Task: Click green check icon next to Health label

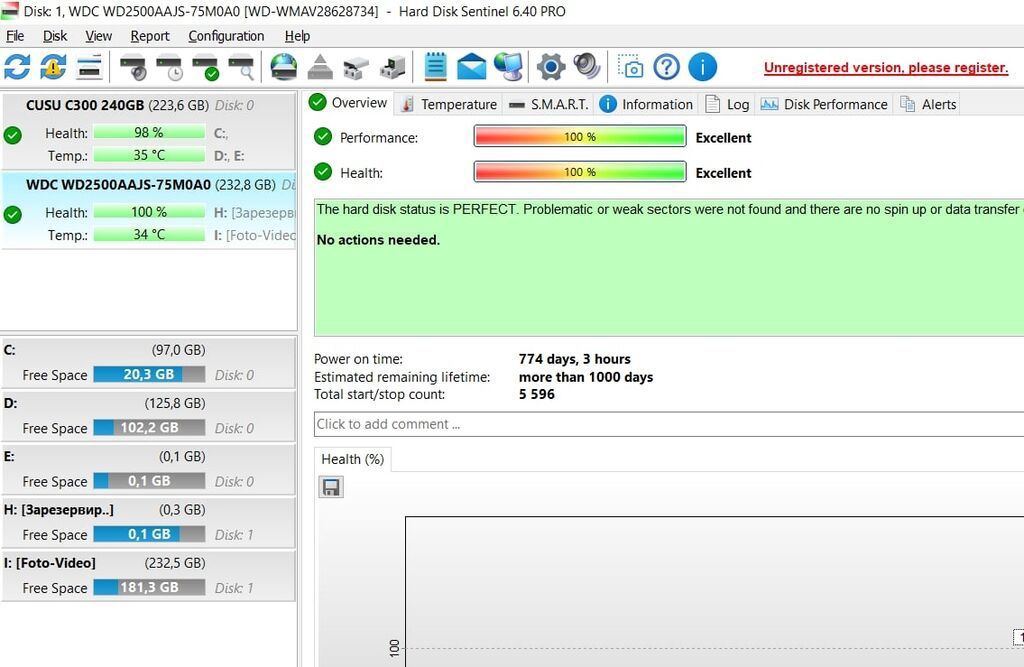Action: (x=323, y=172)
